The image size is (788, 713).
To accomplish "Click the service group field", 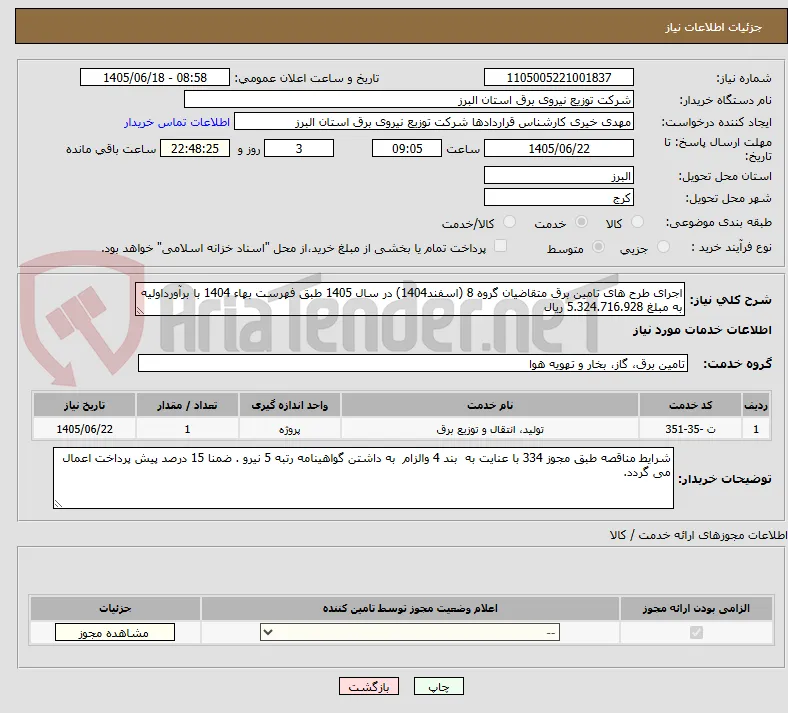I will coord(413,363).
